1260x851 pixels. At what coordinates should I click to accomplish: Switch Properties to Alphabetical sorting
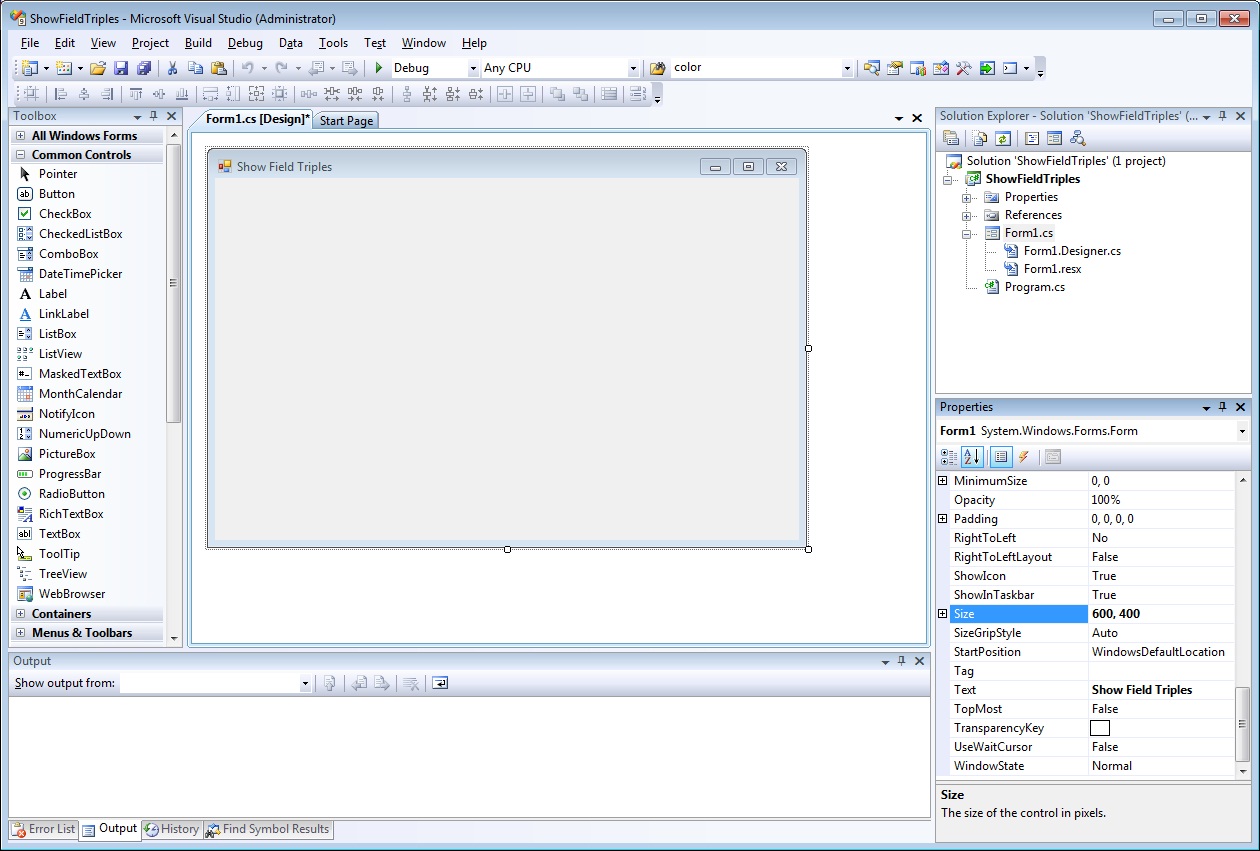coord(972,457)
